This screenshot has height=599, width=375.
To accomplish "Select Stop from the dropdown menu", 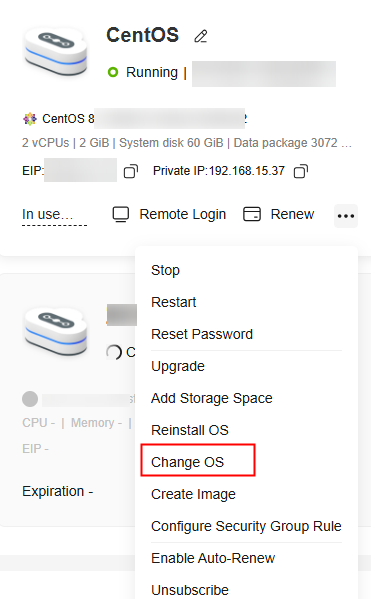I will [165, 270].
